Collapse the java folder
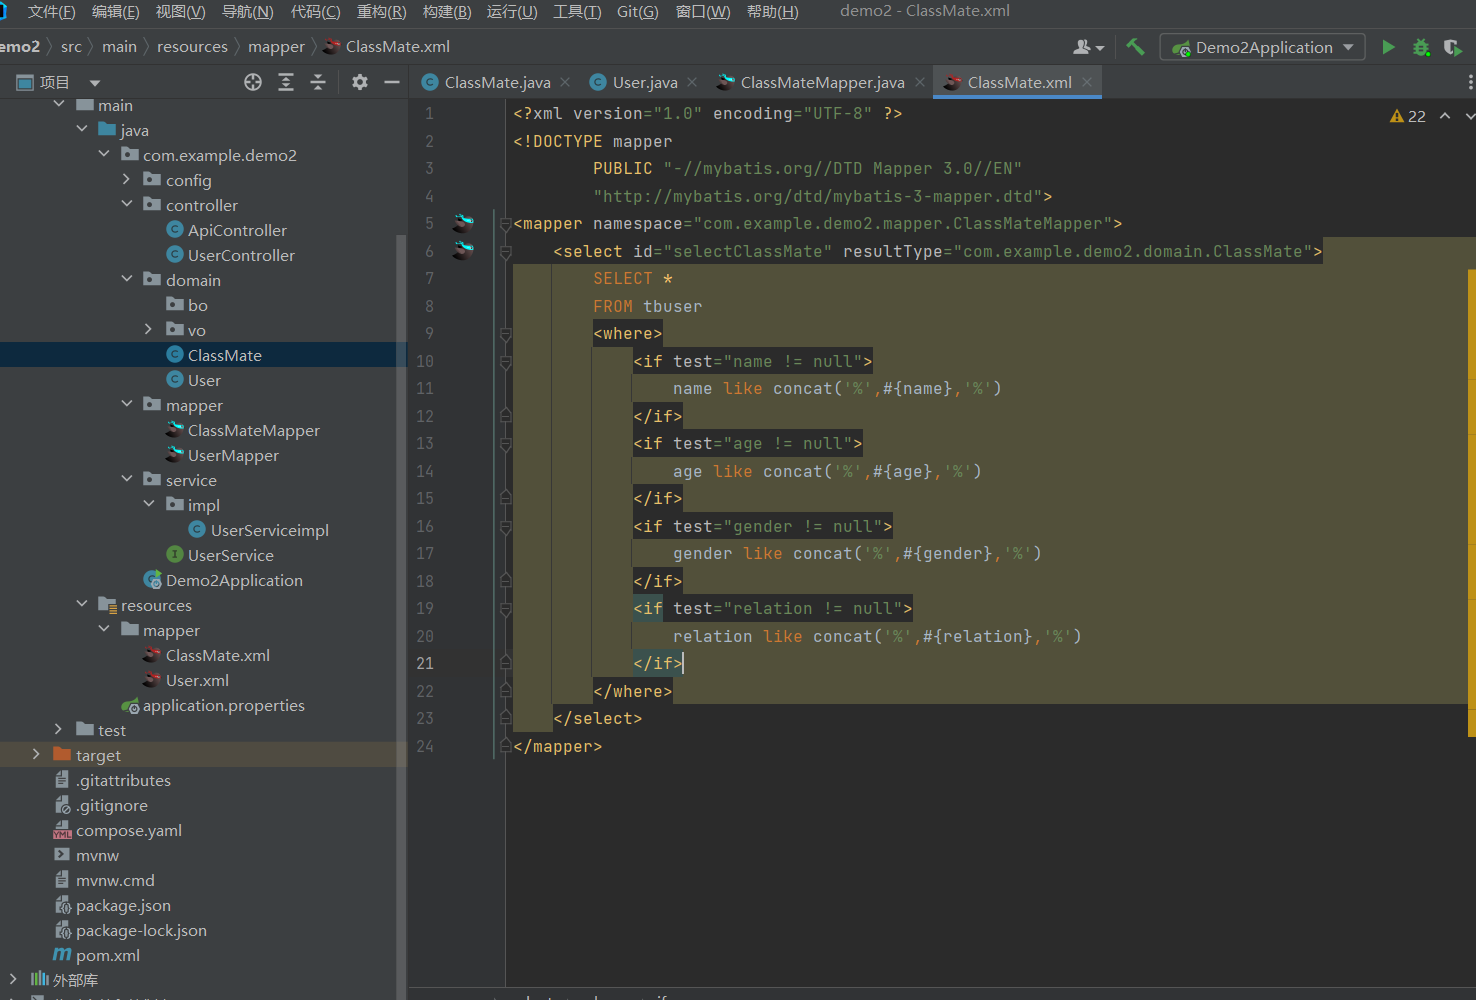This screenshot has height=1000, width=1476. (x=82, y=129)
